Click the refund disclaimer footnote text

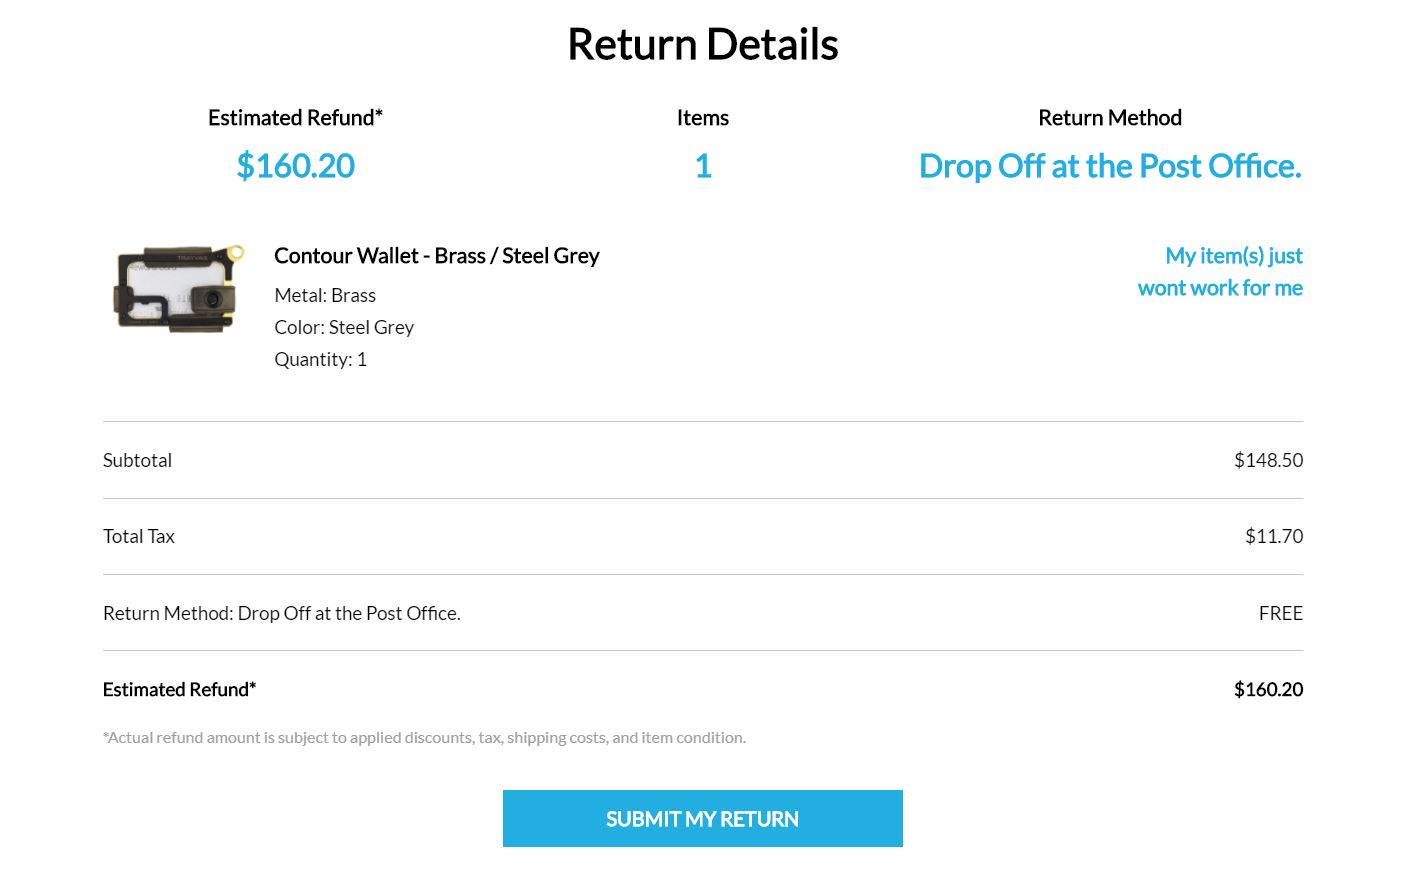[x=424, y=737]
